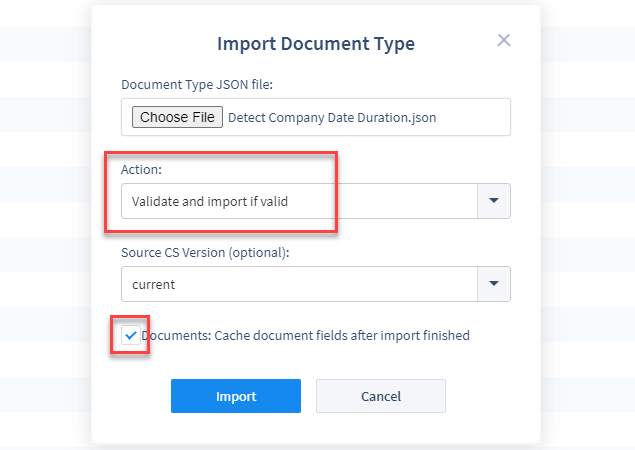
Task: Close the Import Document Type dialog
Action: pyautogui.click(x=503, y=40)
